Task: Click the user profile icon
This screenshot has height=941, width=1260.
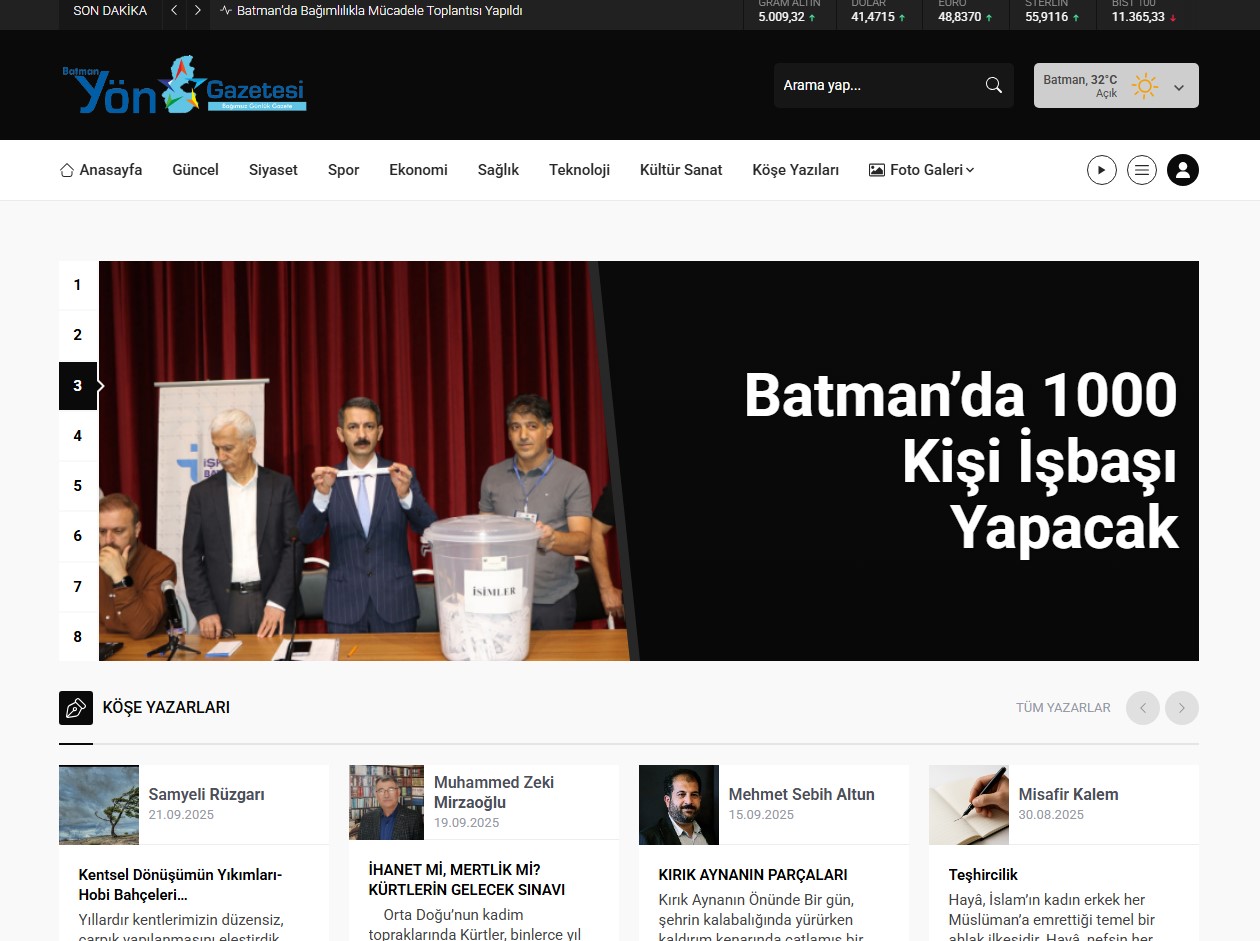Action: tap(1182, 170)
